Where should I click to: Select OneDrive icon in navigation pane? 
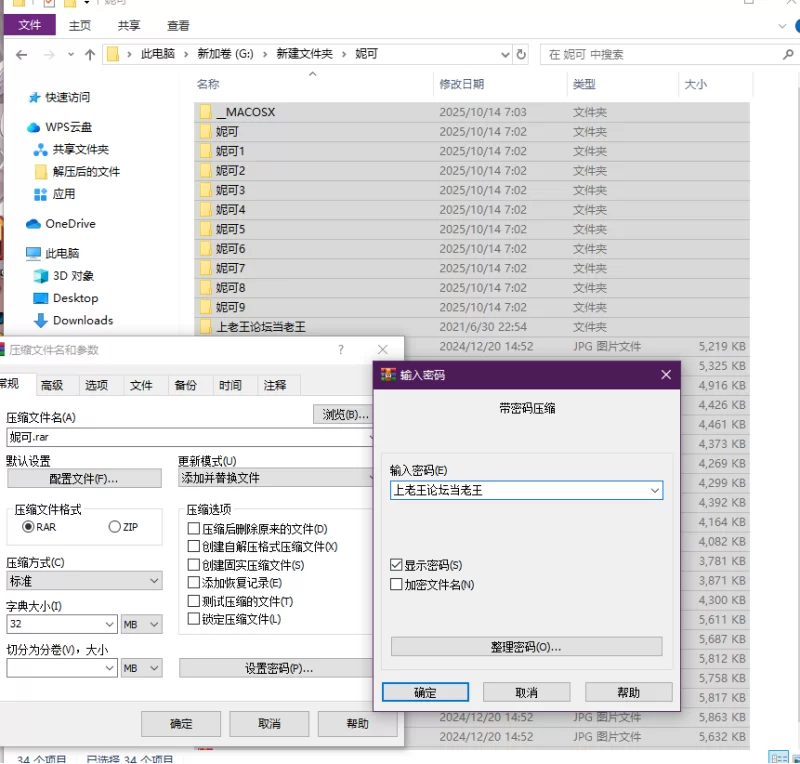point(34,224)
